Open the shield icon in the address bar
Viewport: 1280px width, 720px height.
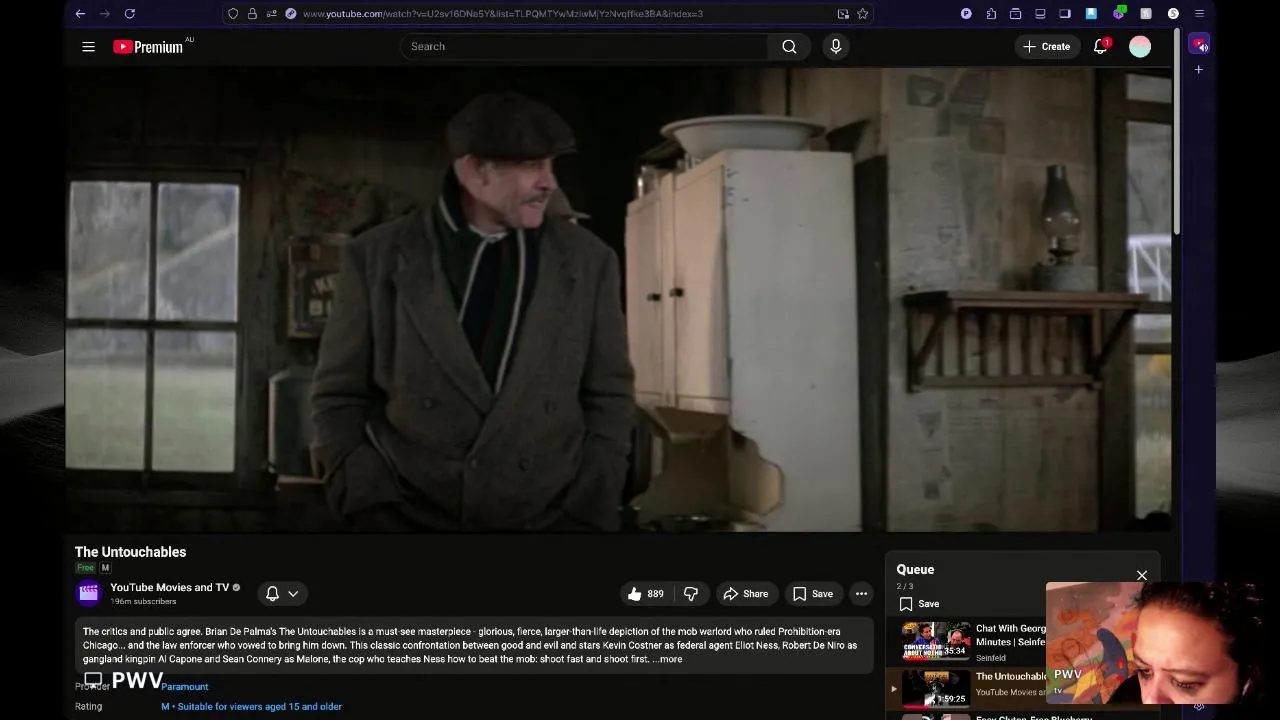(x=233, y=14)
